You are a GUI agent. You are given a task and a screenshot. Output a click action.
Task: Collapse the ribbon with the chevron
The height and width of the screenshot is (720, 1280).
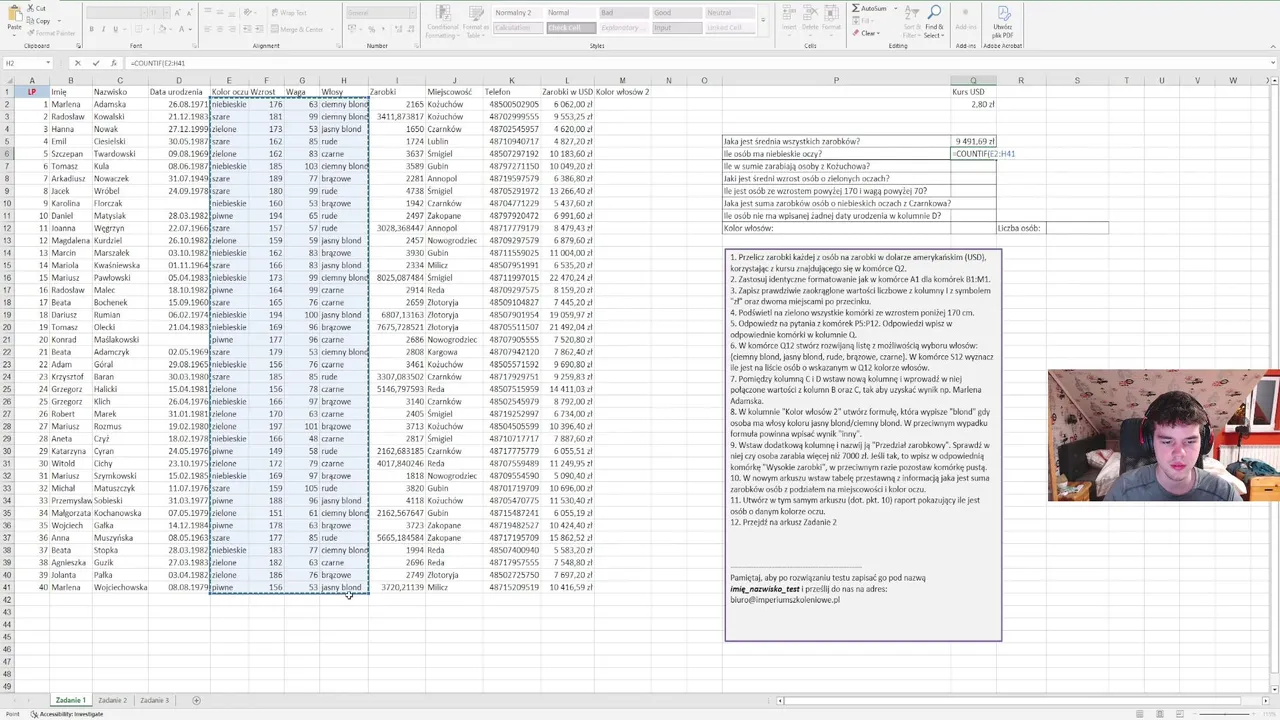(x=1272, y=45)
